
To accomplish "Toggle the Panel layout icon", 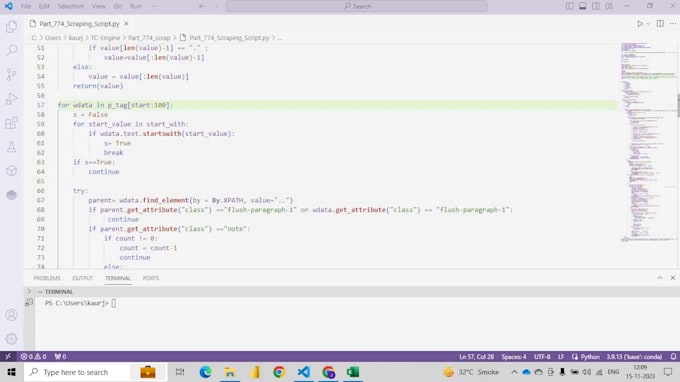I will click(x=582, y=6).
